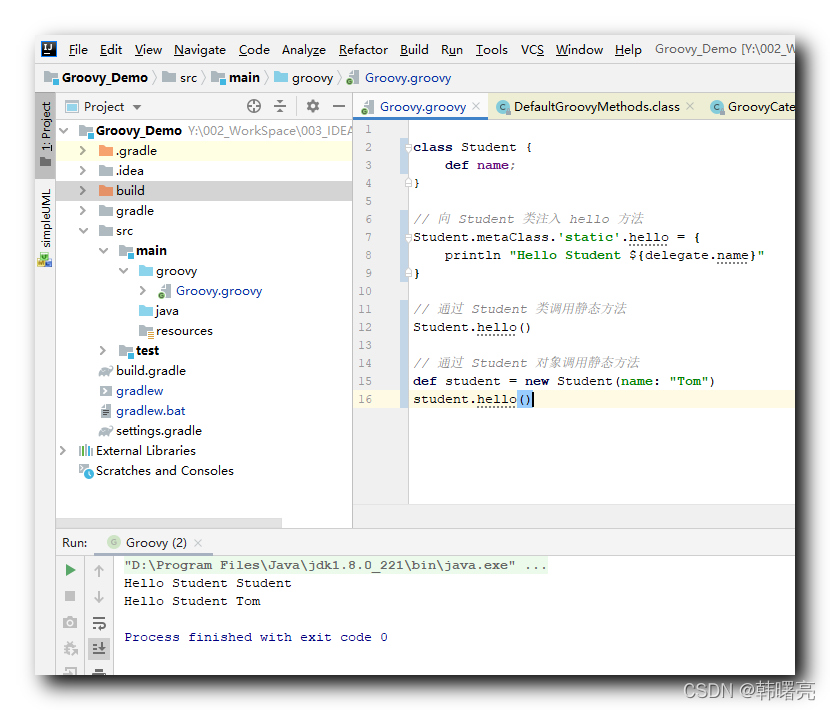Expand the gradle folder

point(83,211)
